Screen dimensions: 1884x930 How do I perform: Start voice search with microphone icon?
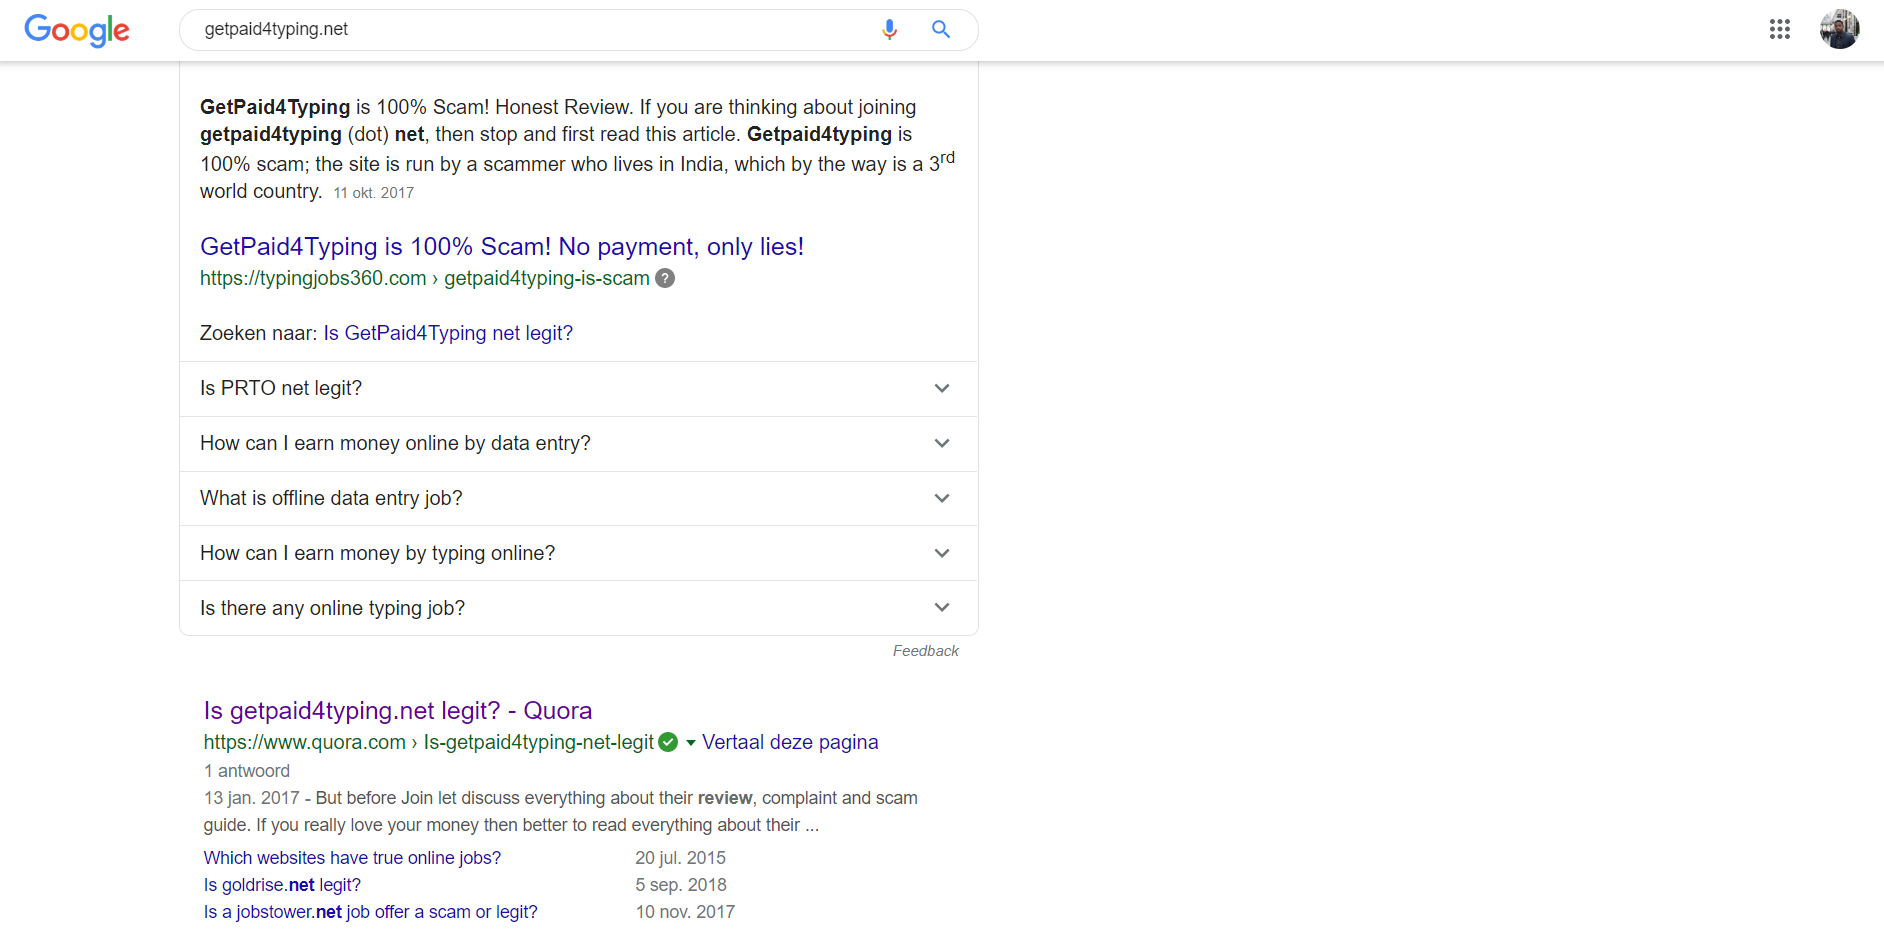(x=889, y=30)
